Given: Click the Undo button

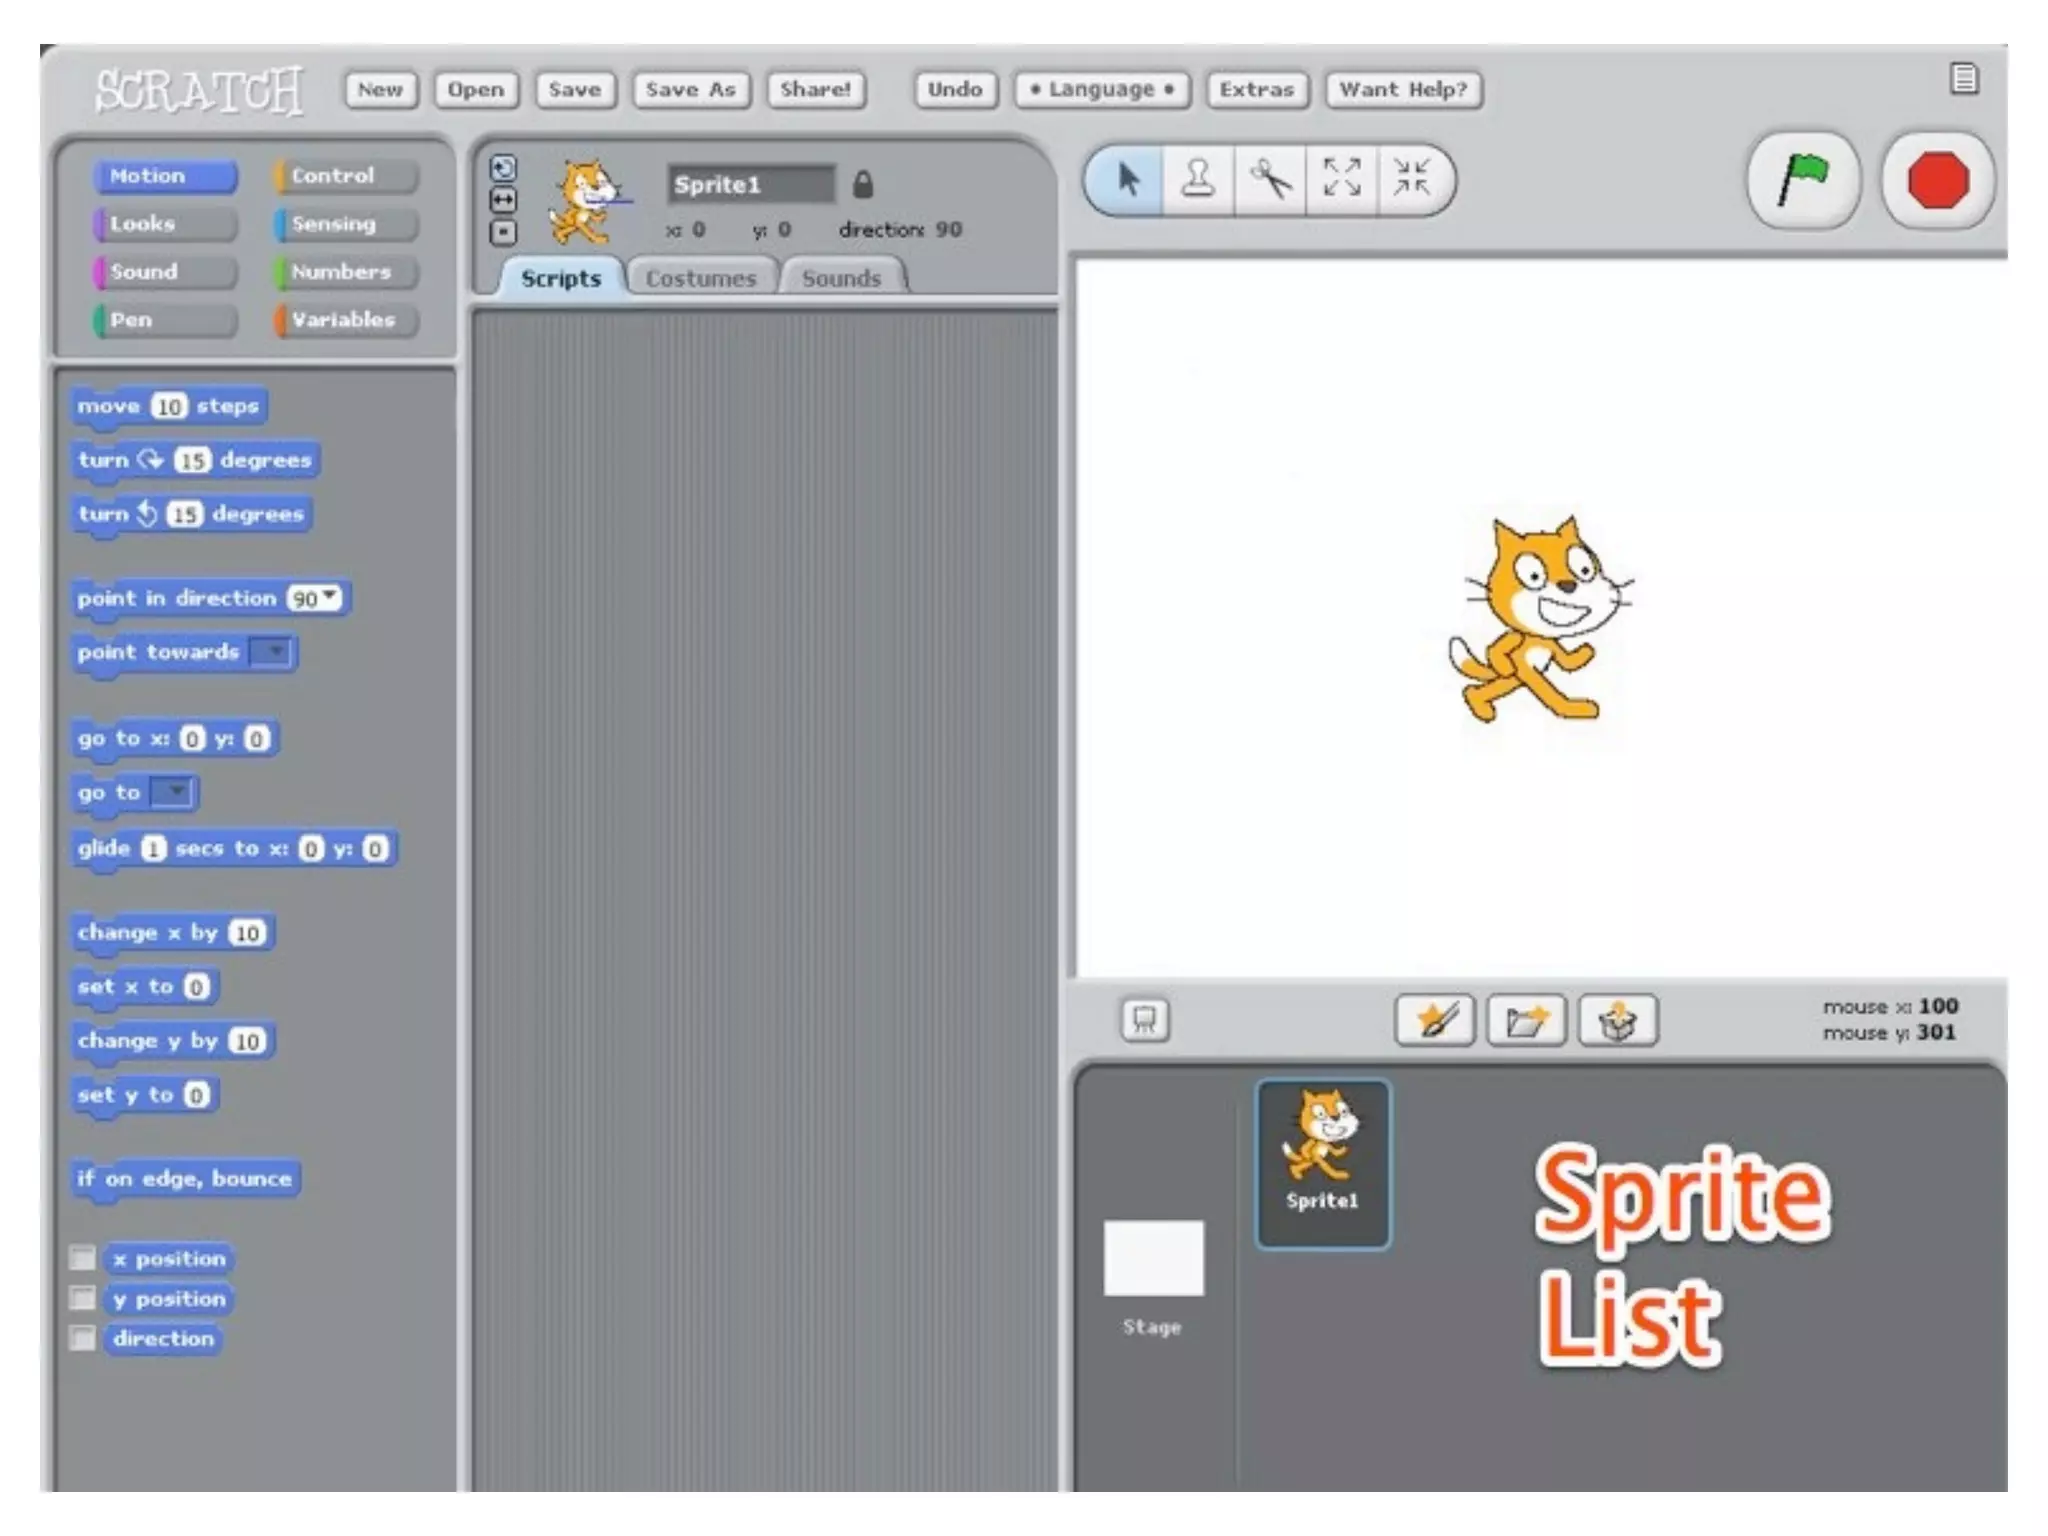Looking at the screenshot, I should [x=955, y=89].
